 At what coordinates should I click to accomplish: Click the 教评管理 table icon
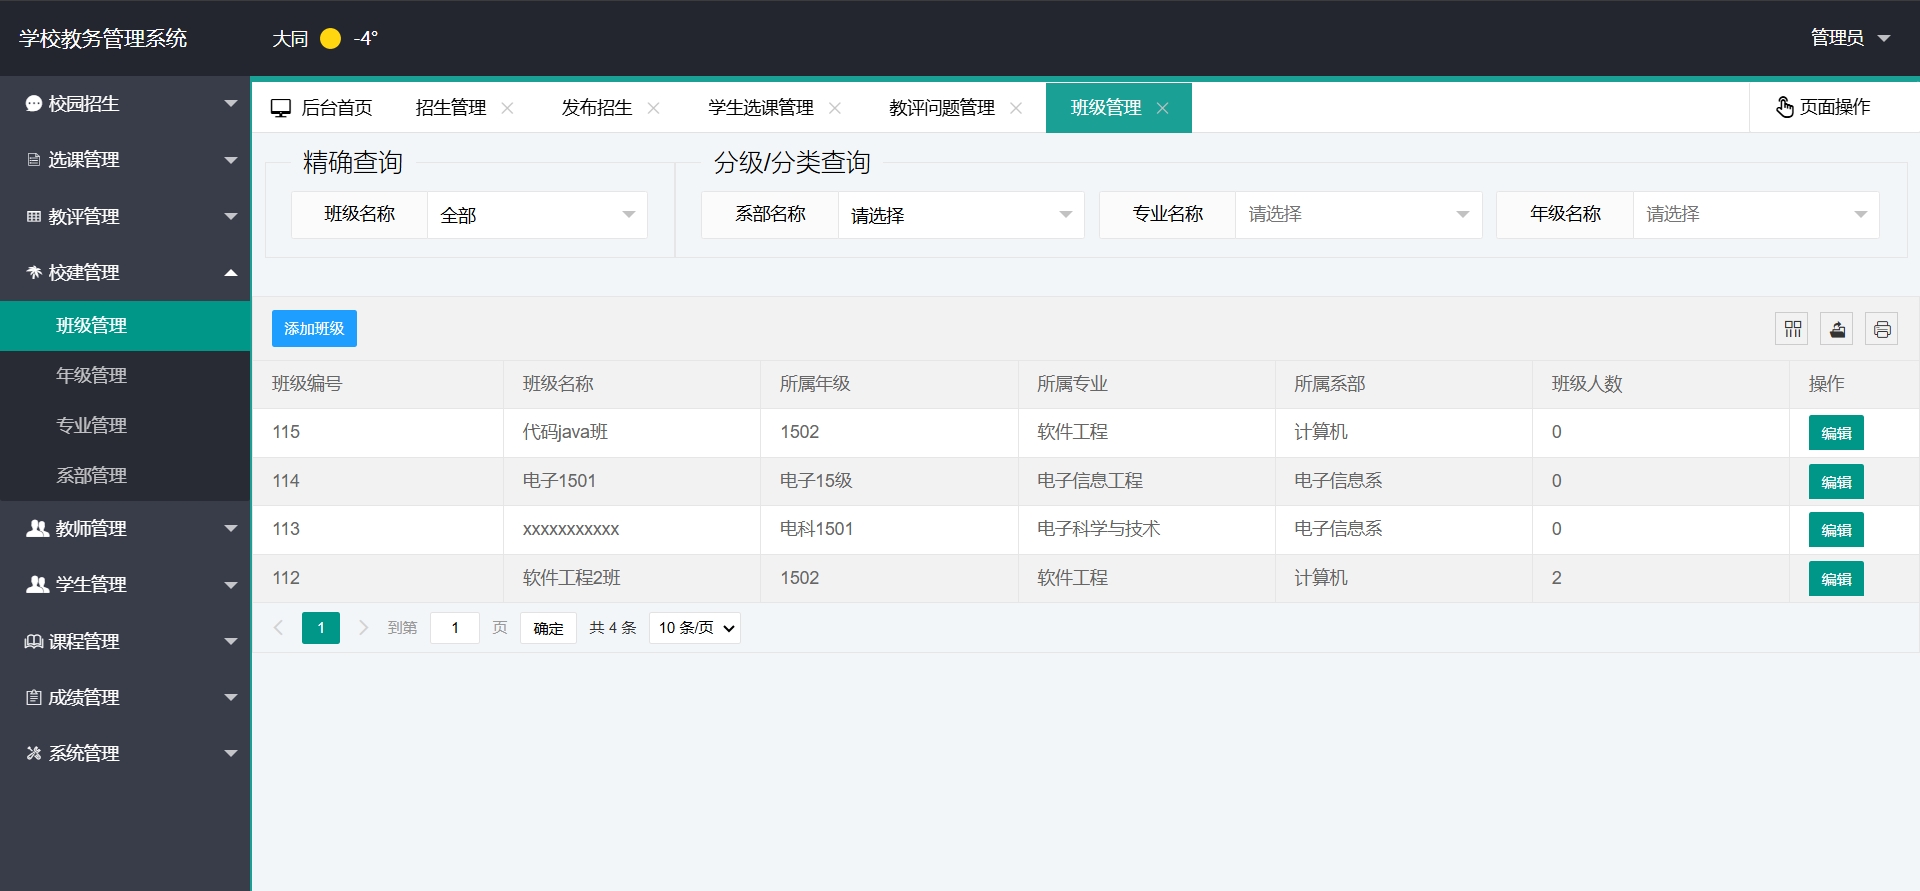pyautogui.click(x=33, y=216)
